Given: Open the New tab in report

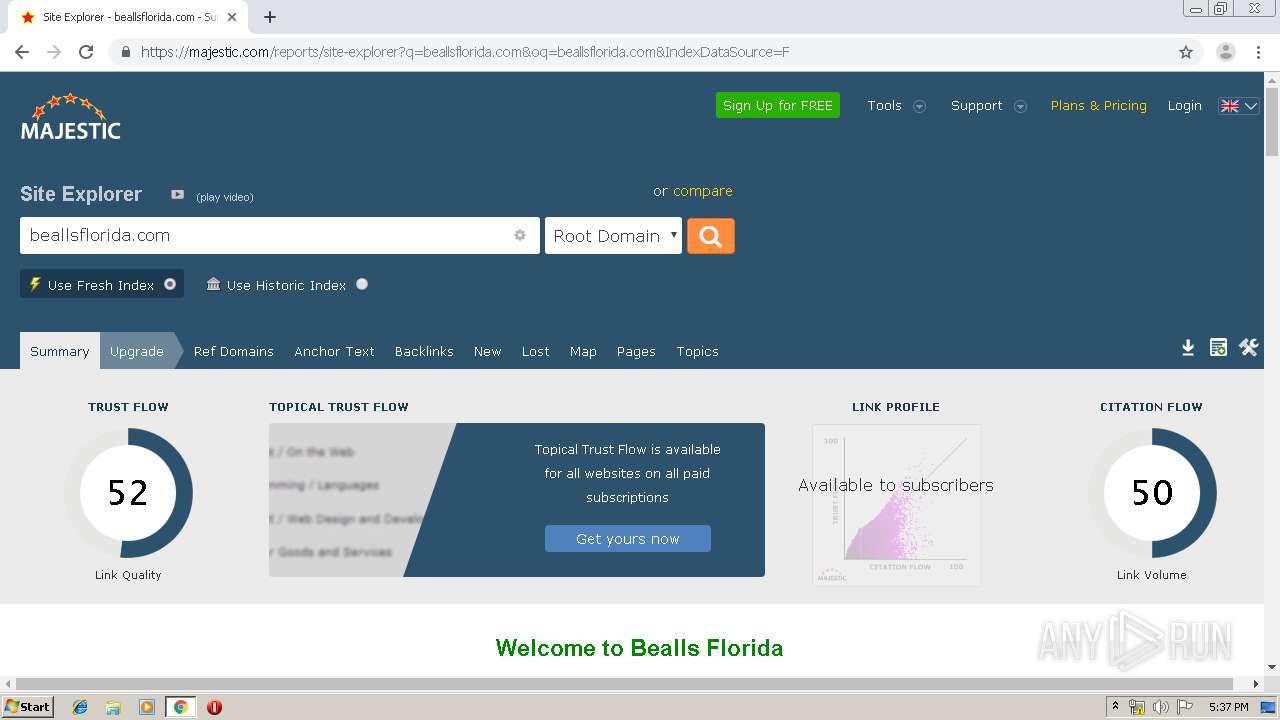Looking at the screenshot, I should [488, 351].
